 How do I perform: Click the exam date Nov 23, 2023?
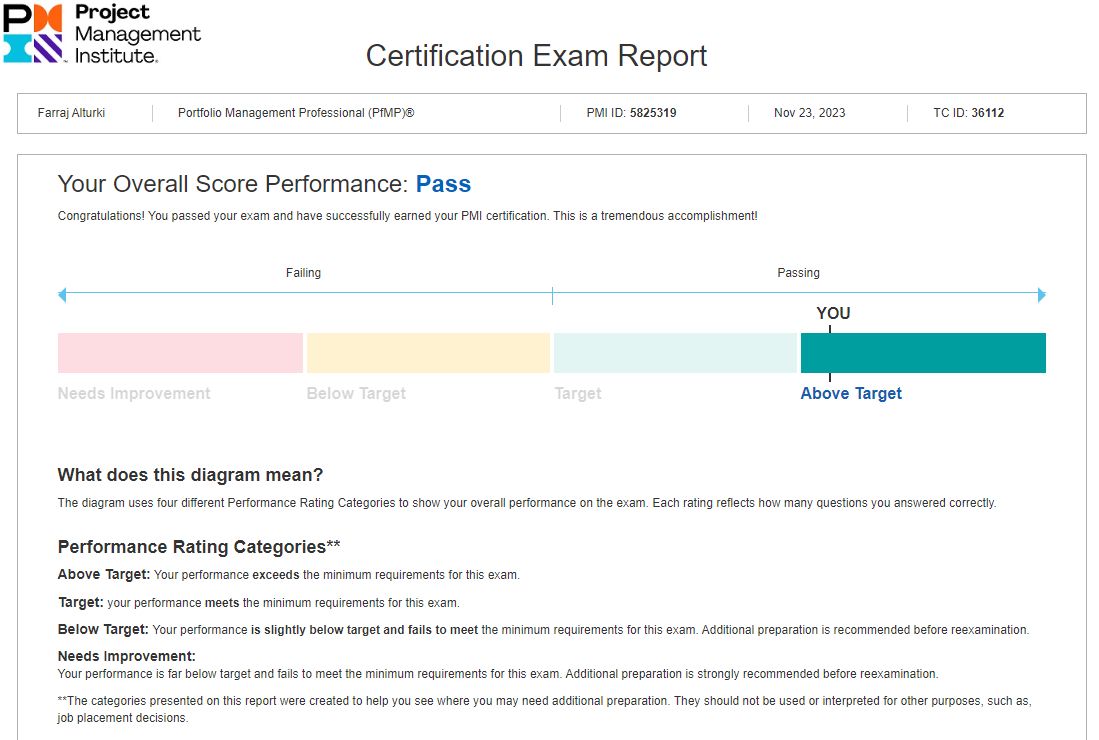809,113
